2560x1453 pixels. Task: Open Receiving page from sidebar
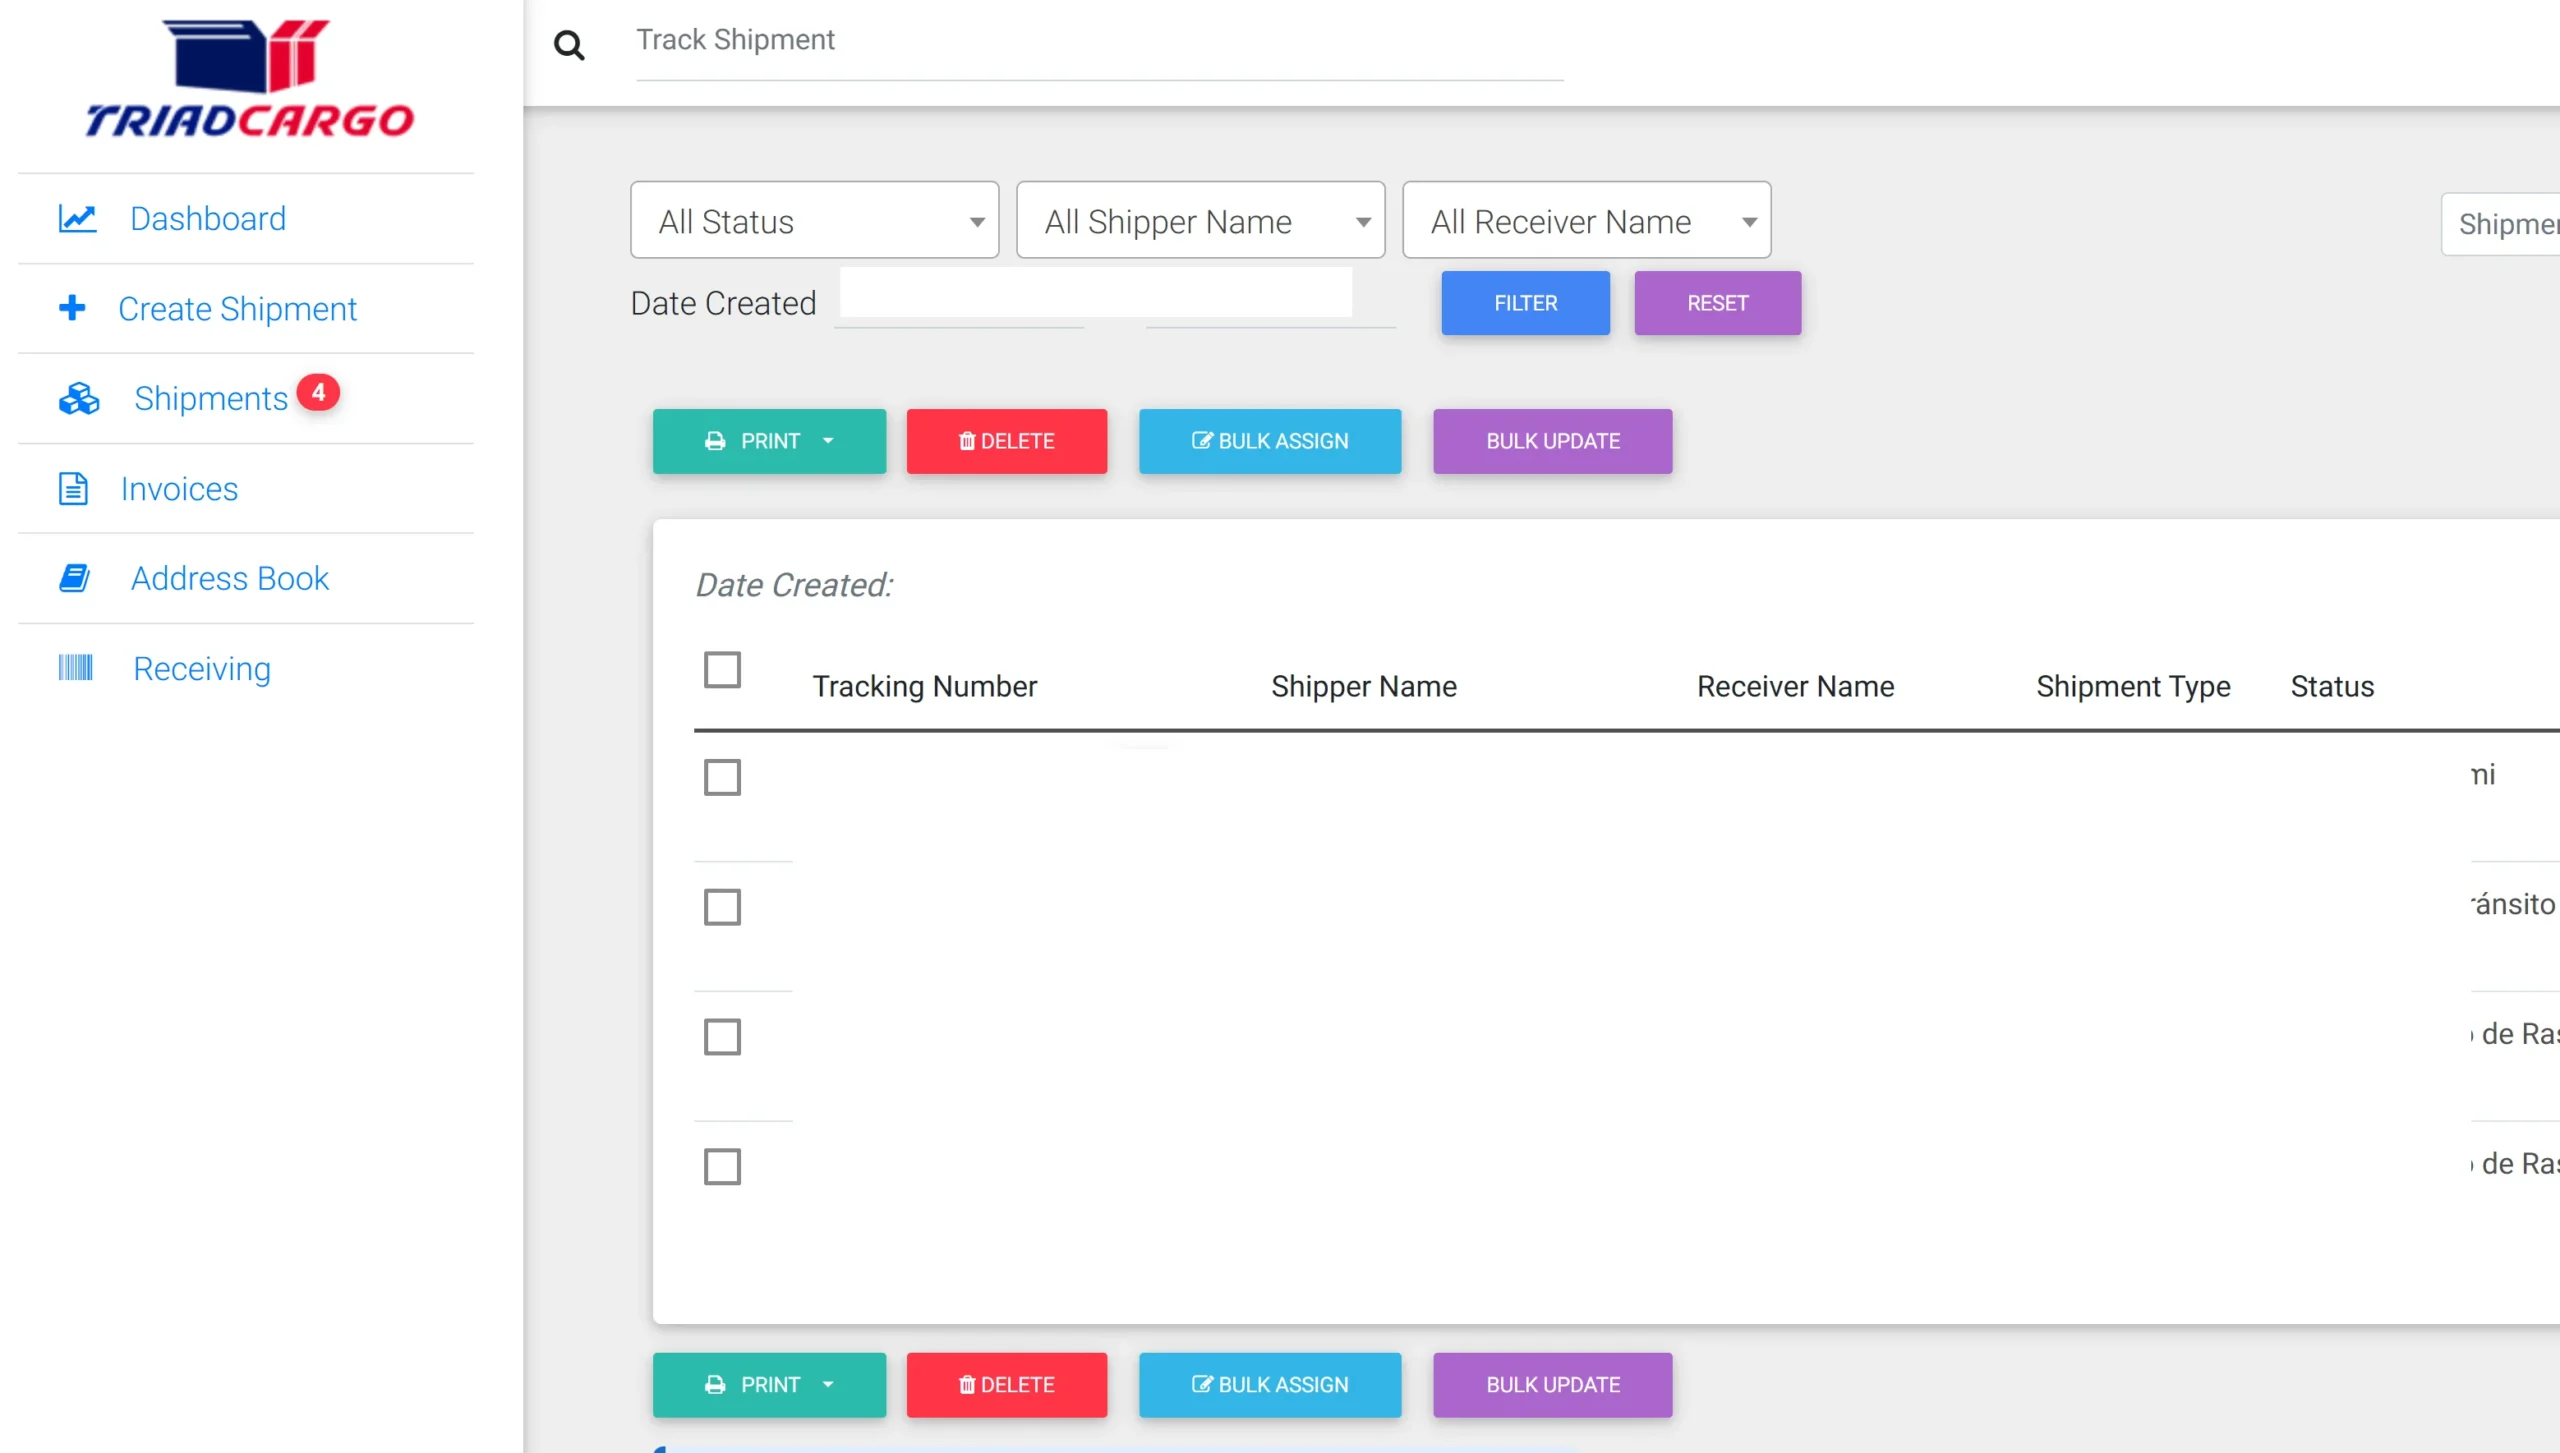(202, 668)
